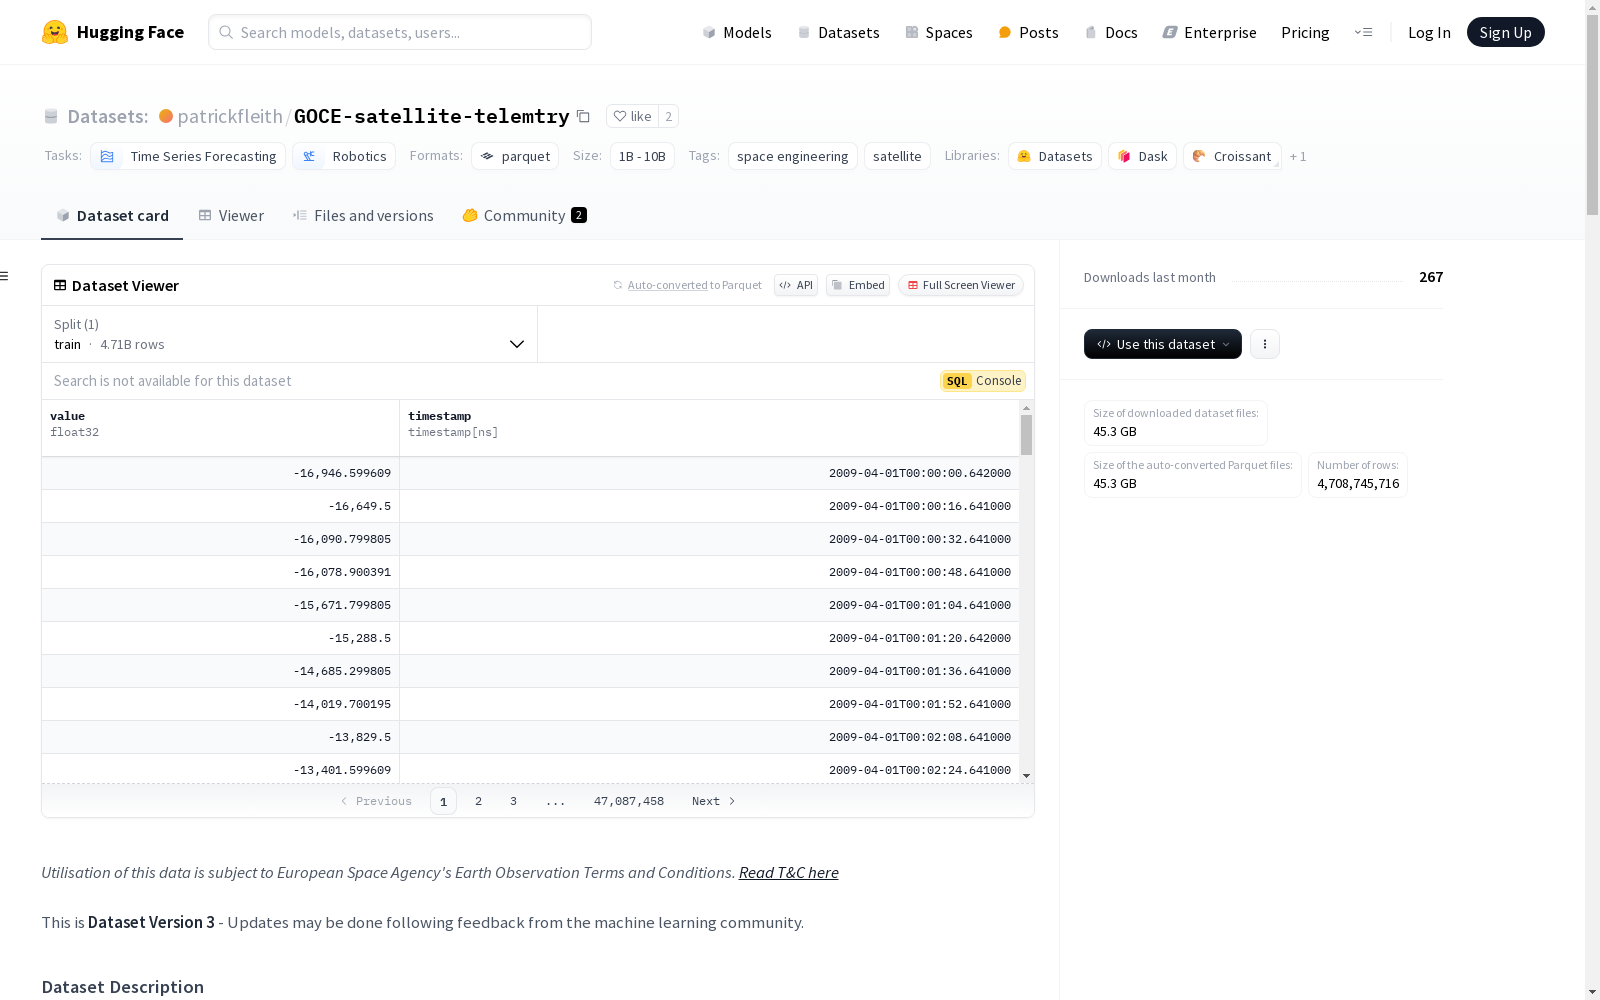The image size is (1600, 1000).
Task: Go to Datasets in top navigation
Action: [838, 32]
